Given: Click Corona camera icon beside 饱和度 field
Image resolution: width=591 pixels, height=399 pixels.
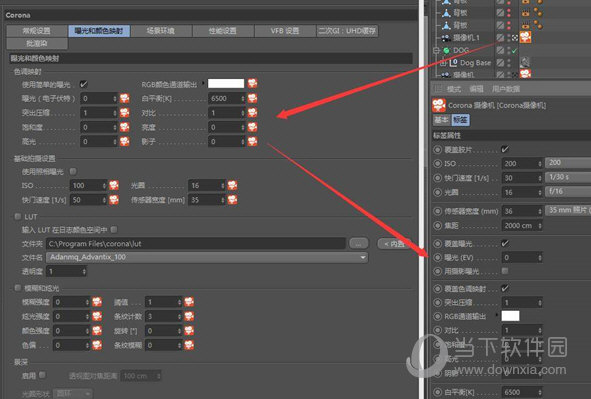Looking at the screenshot, I should pos(124,127).
